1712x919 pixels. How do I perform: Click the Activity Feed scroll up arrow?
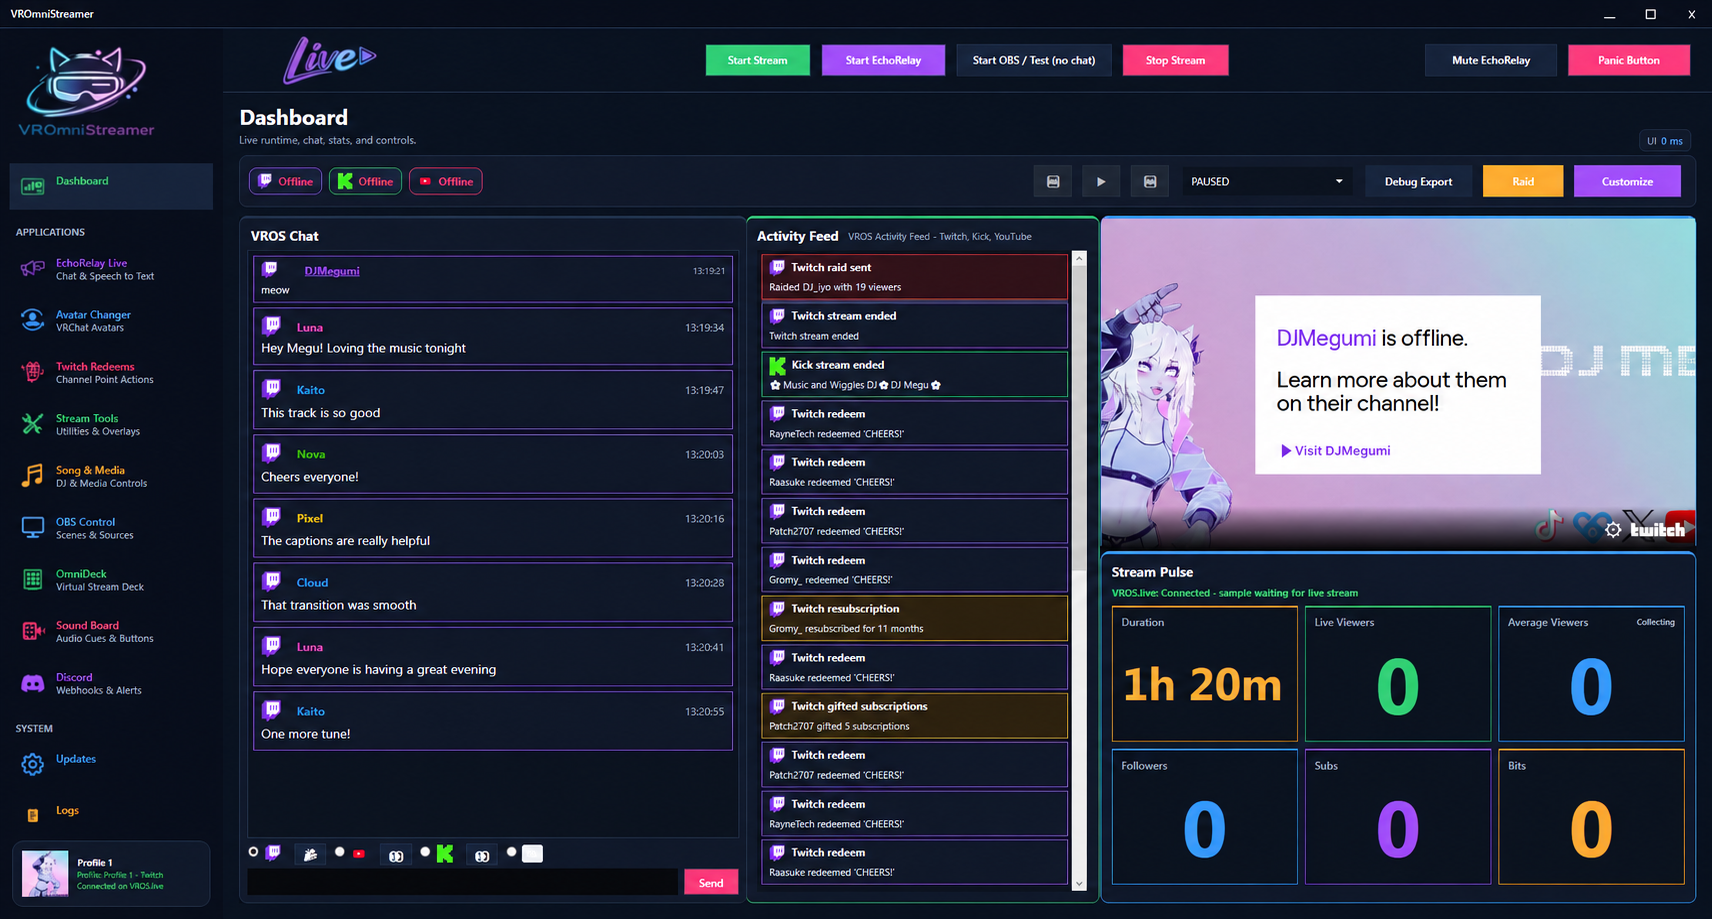pos(1079,258)
